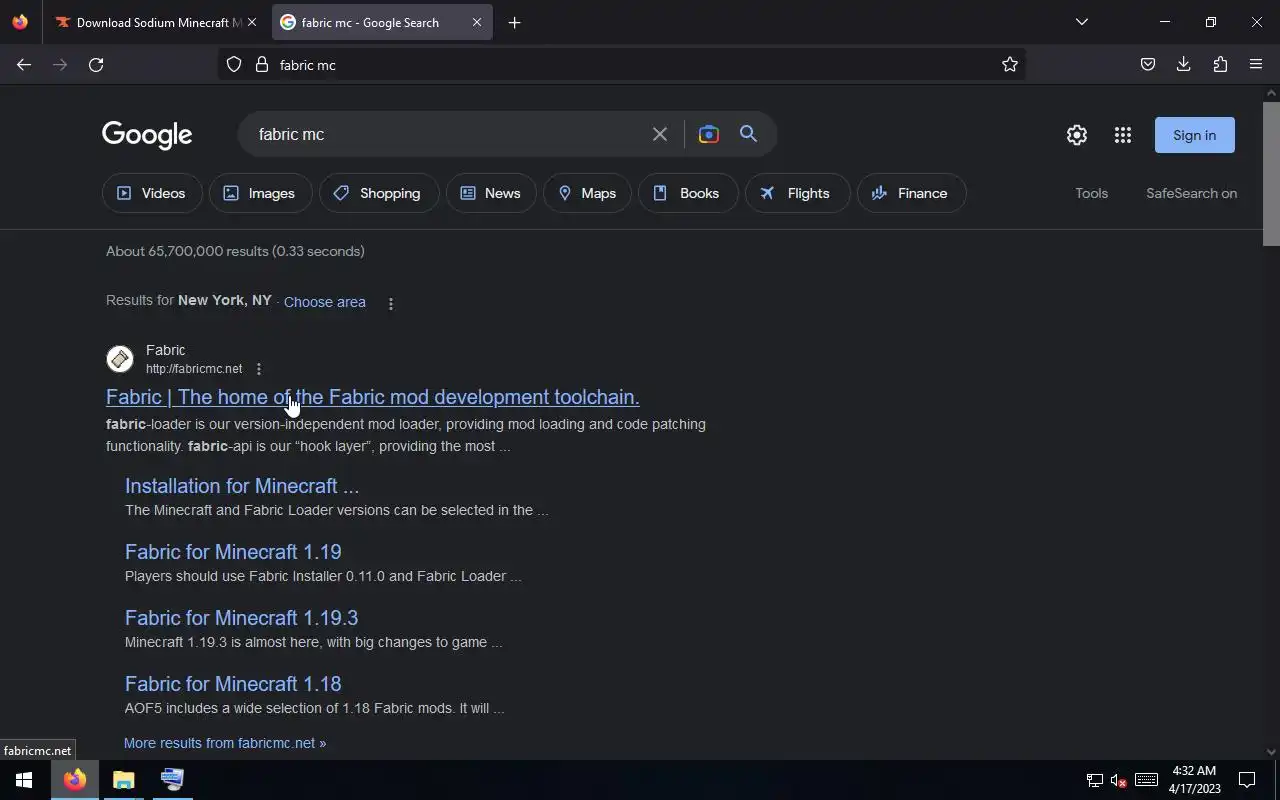Reload the current page
The width and height of the screenshot is (1280, 800).
coord(96,65)
